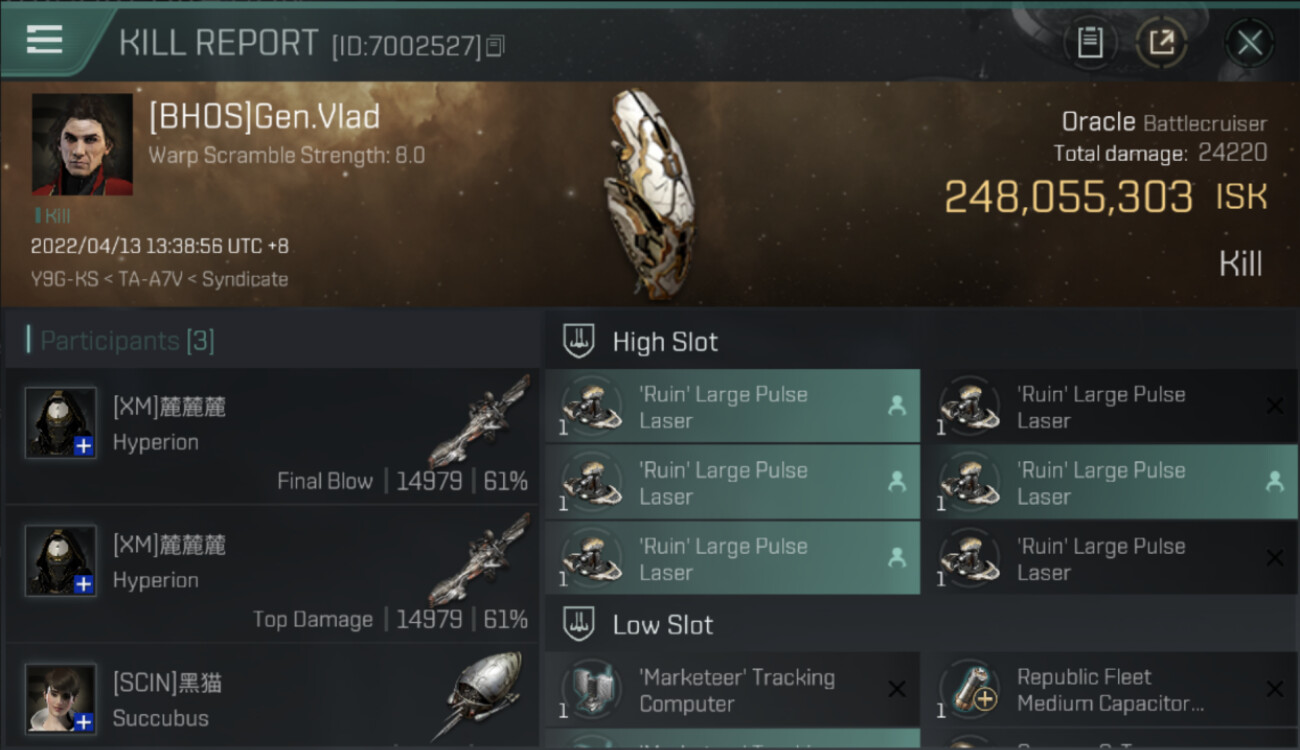The image size is (1300, 750).
Task: Open the Republic Fleet Medium Capacitor item
Action: (1110, 690)
